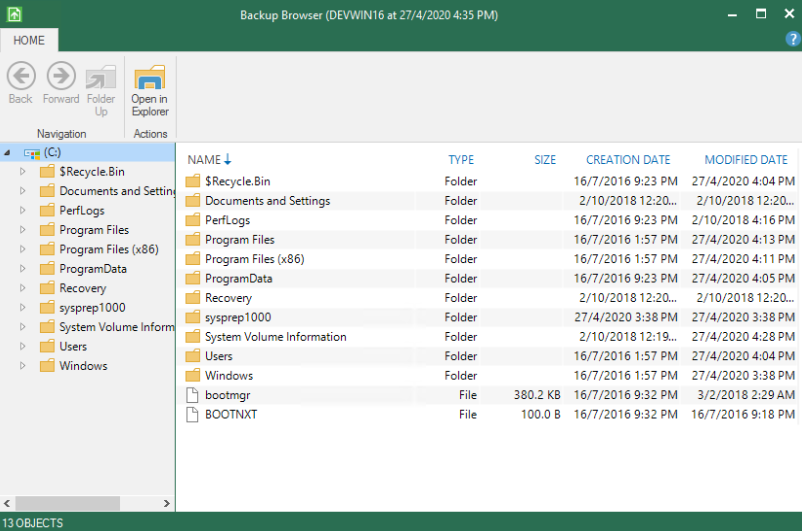Click modified date 27/4/2020 4:28 PM
Viewport: 802px width, 531px height.
pos(743,337)
